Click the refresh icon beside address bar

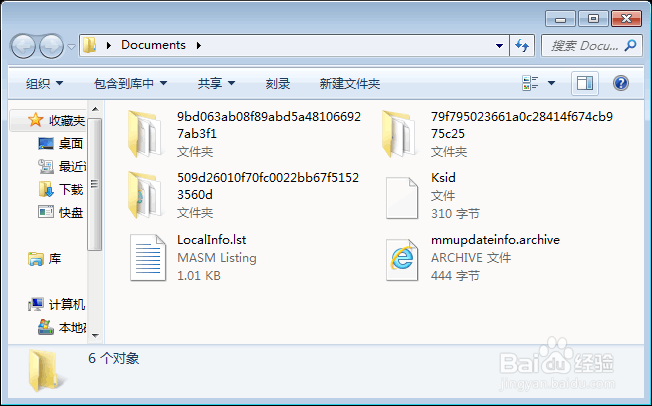tap(522, 45)
